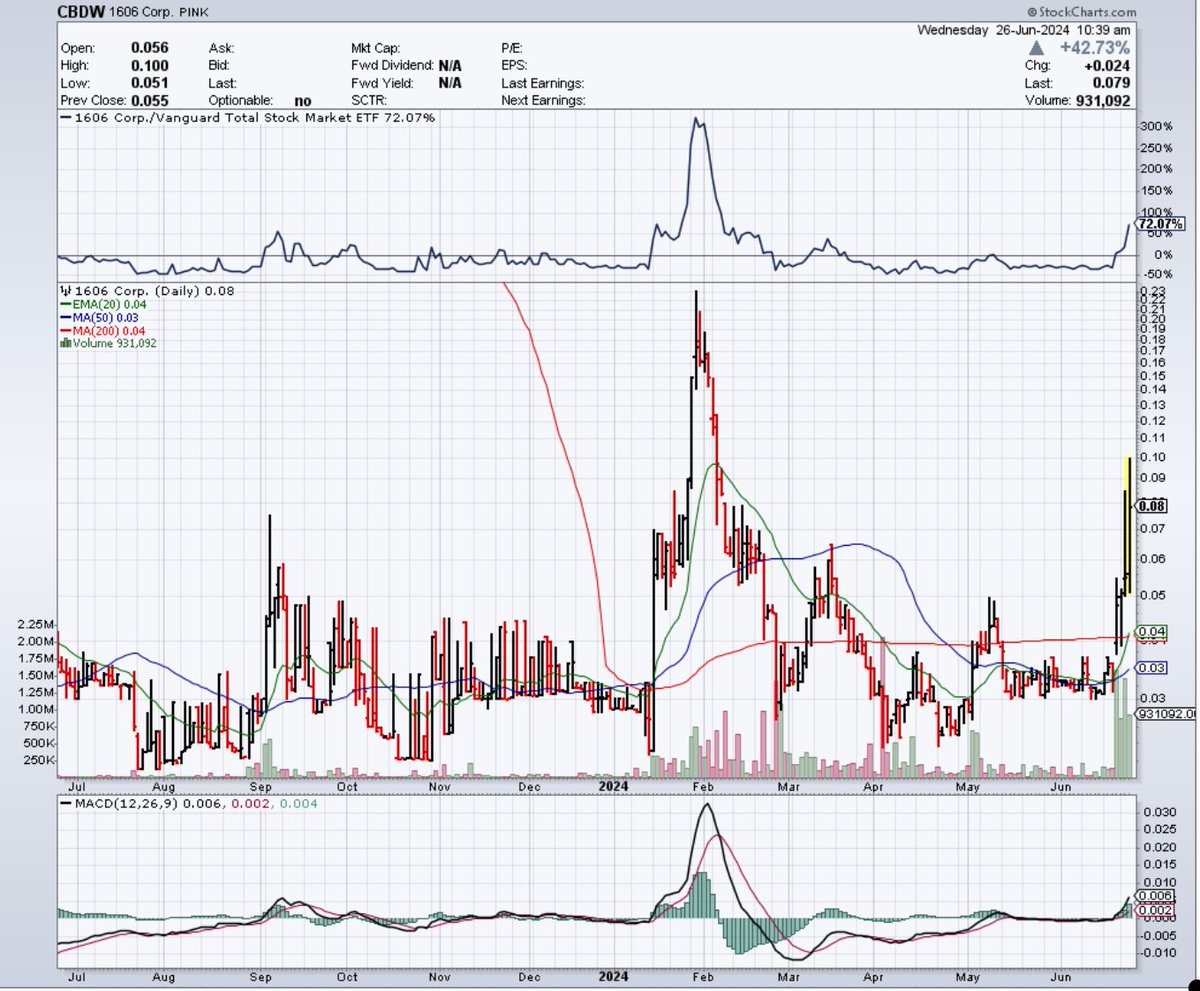Click the Fwd Yield N/A value
The image size is (1200, 991).
(449, 84)
